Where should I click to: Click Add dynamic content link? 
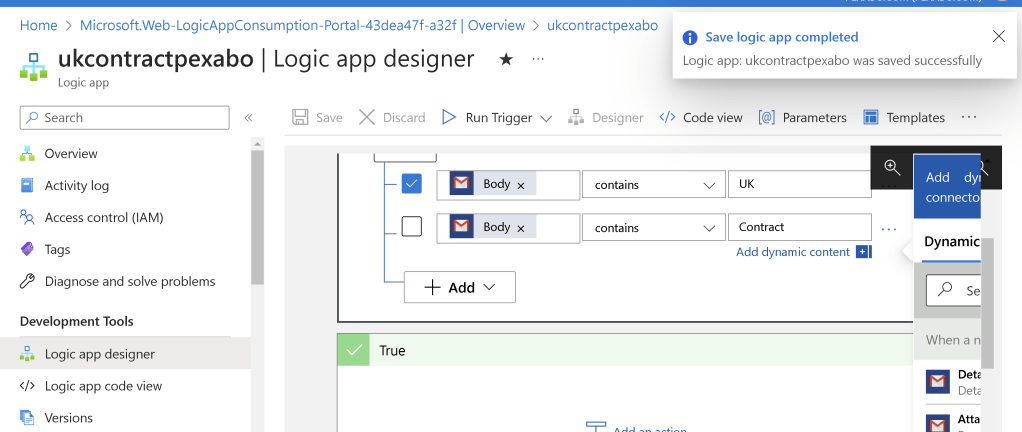[x=793, y=252]
